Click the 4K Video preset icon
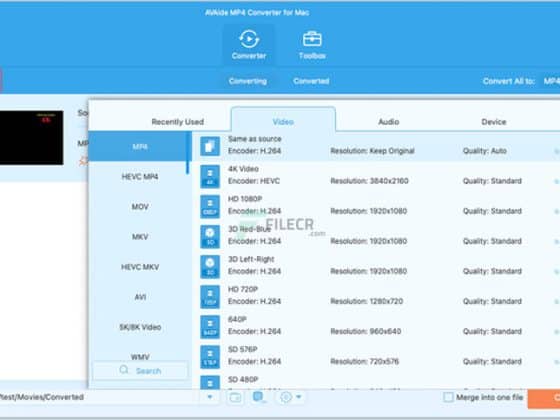 click(x=210, y=176)
